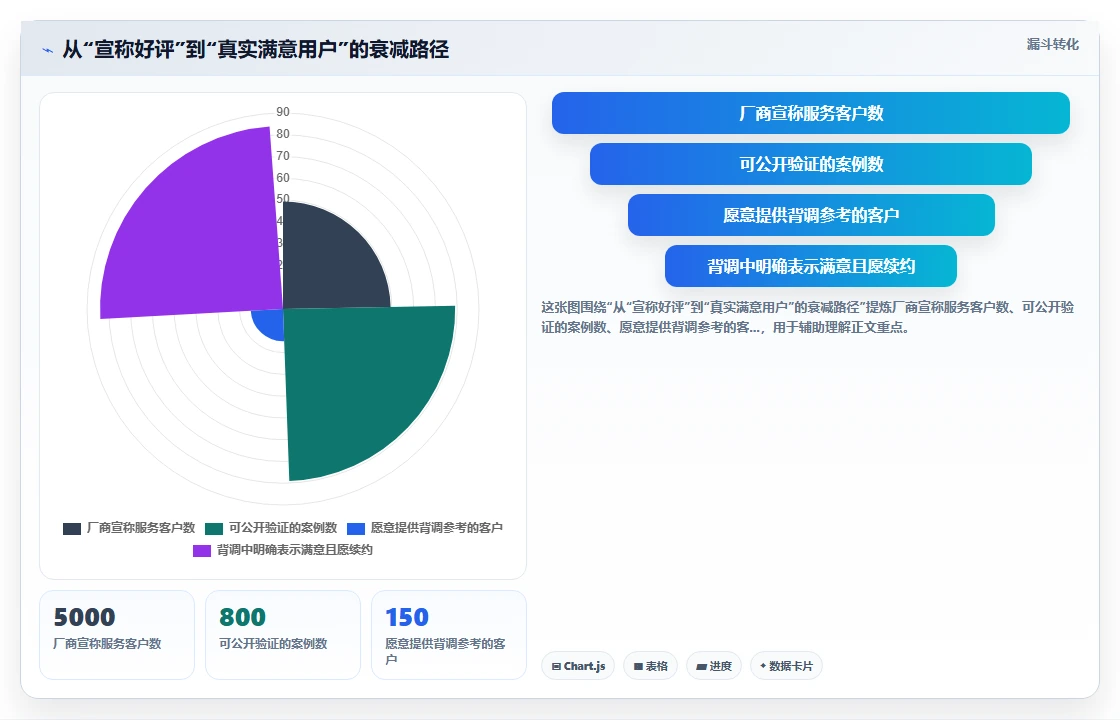Open the 5000 stat card
The height and width of the screenshot is (720, 1120).
(x=117, y=635)
